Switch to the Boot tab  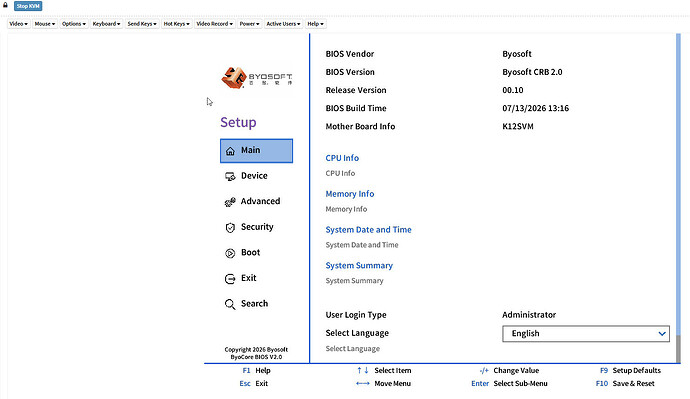(257, 253)
